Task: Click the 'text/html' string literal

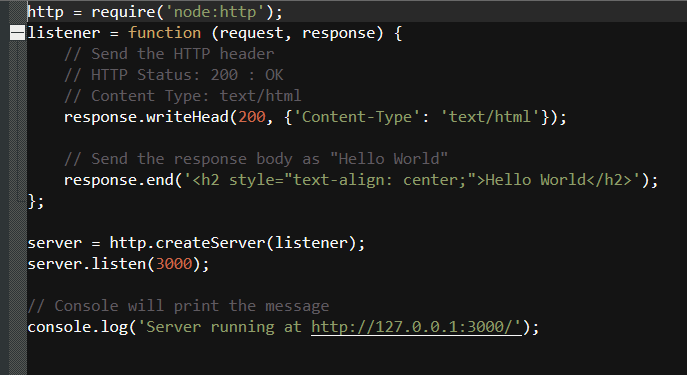Action: pos(490,117)
